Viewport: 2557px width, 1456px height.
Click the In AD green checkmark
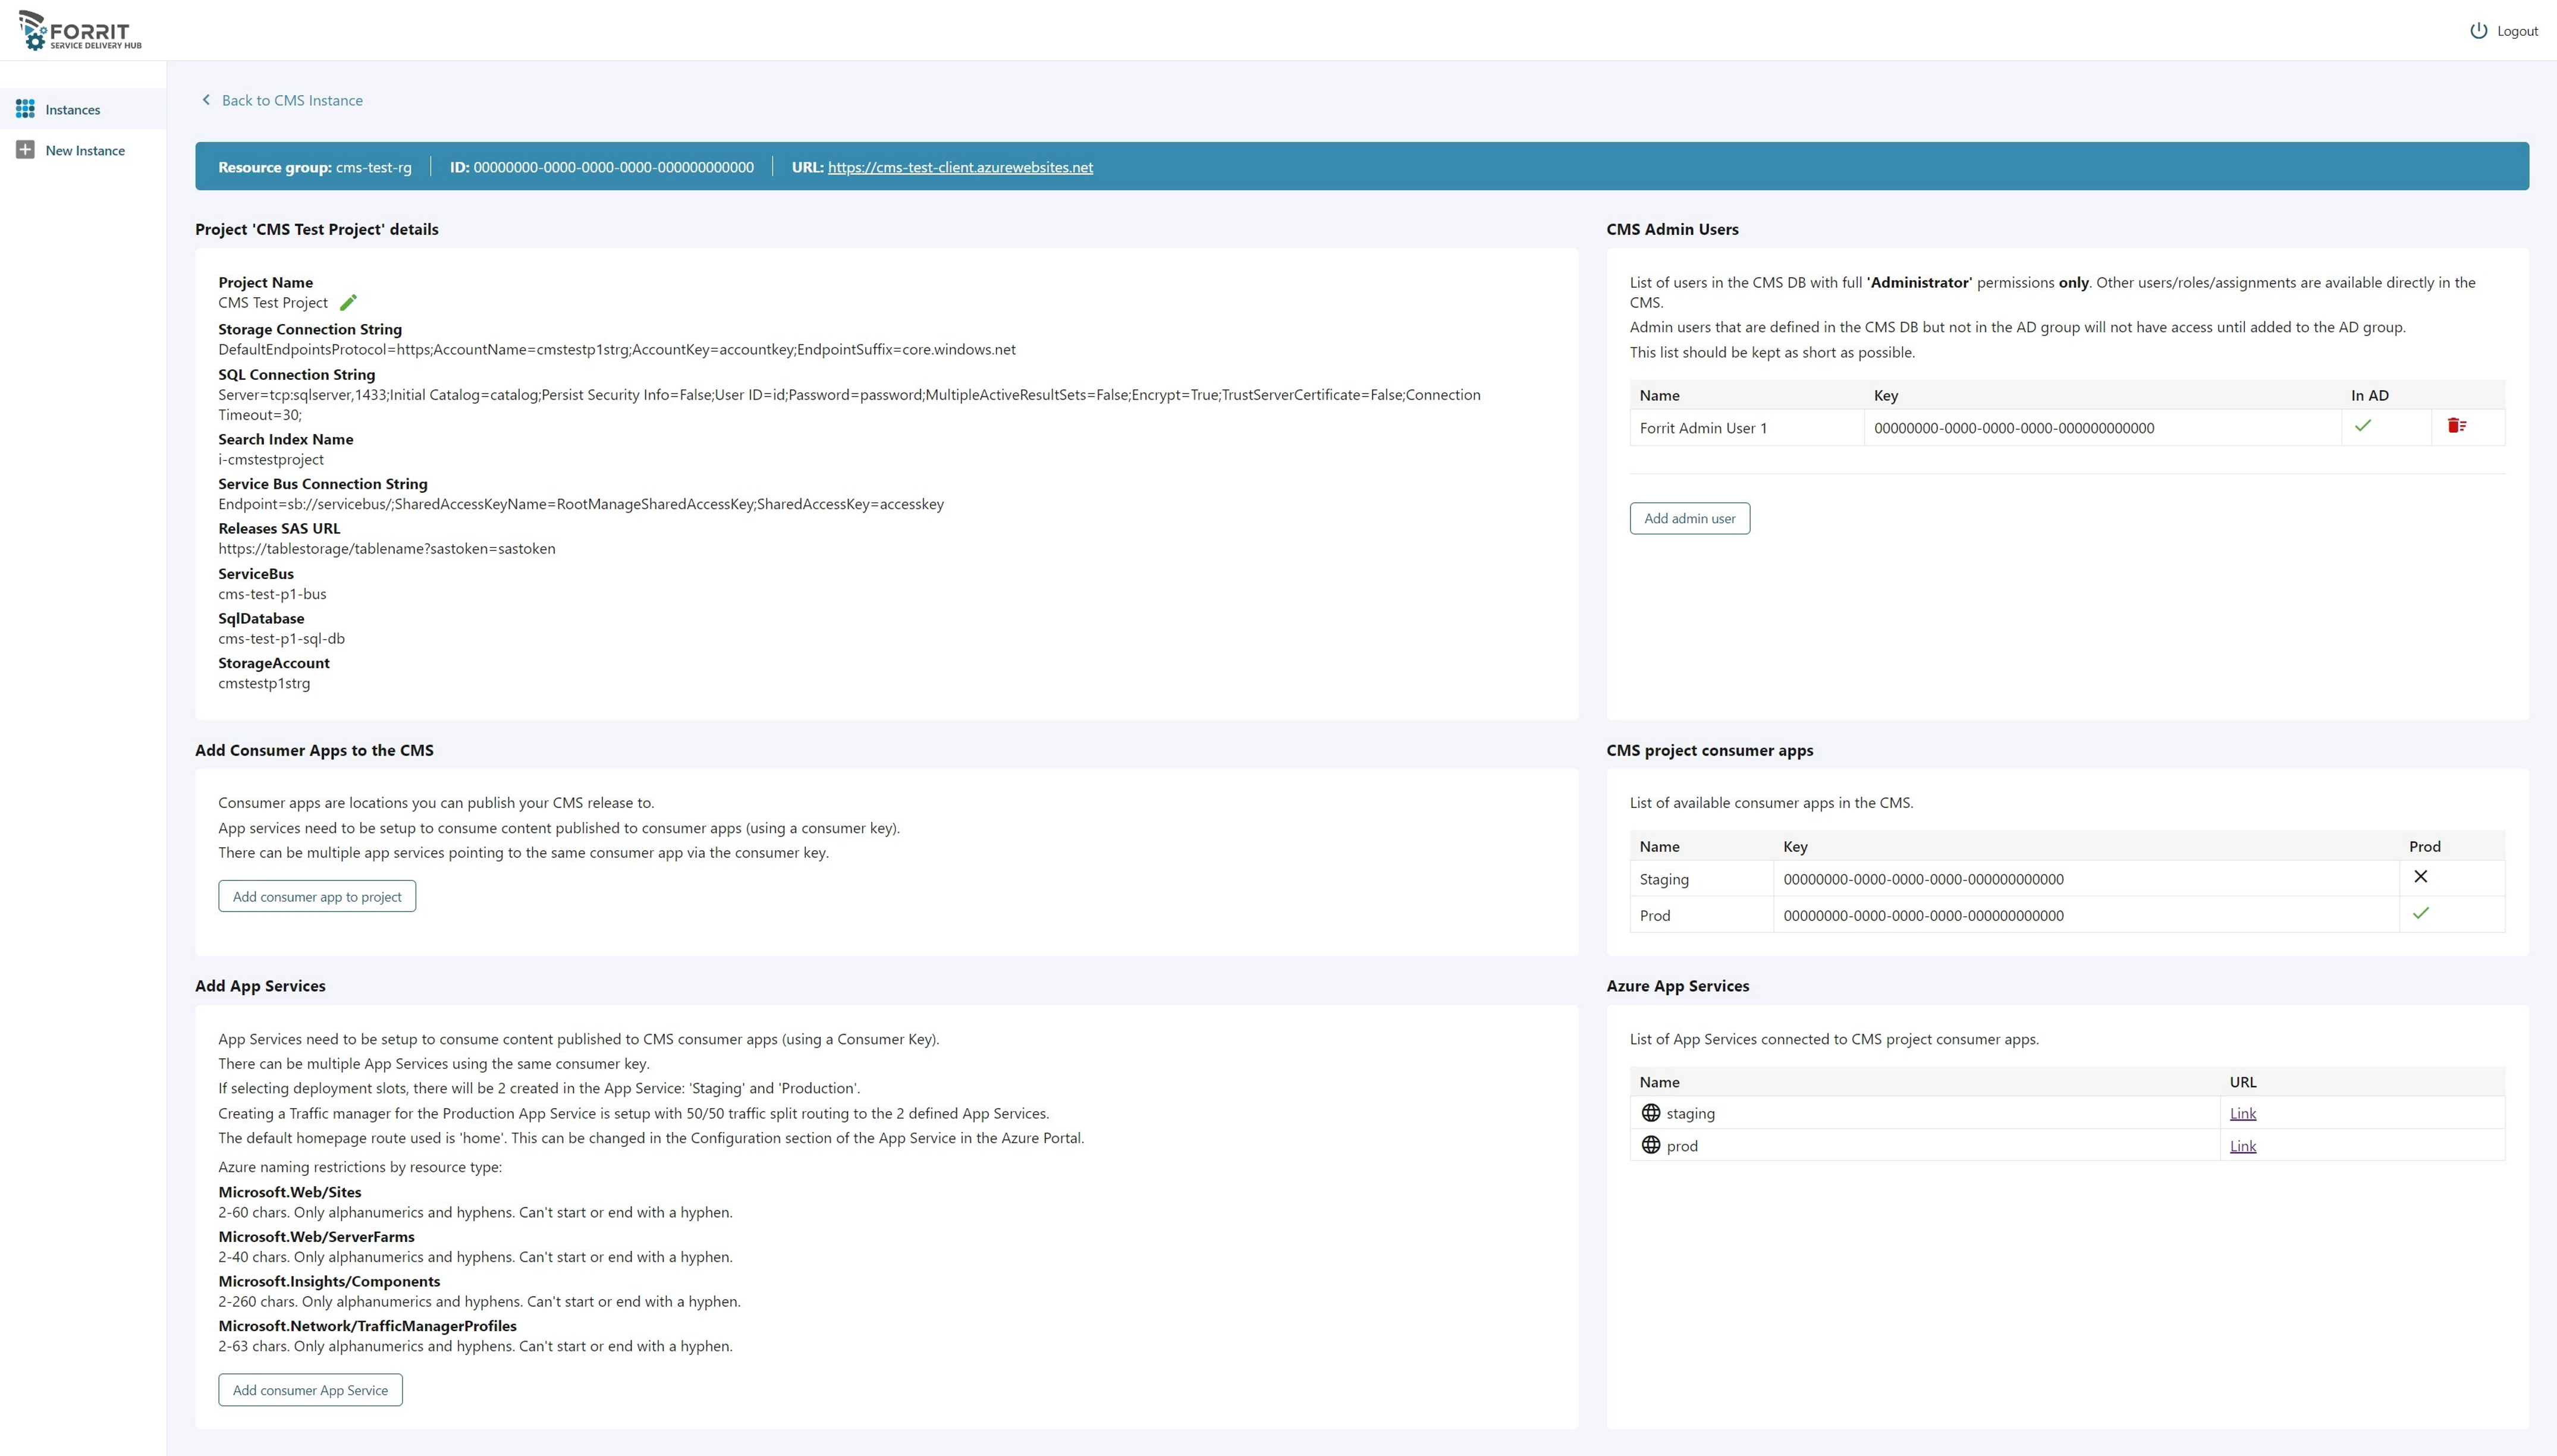tap(2363, 426)
